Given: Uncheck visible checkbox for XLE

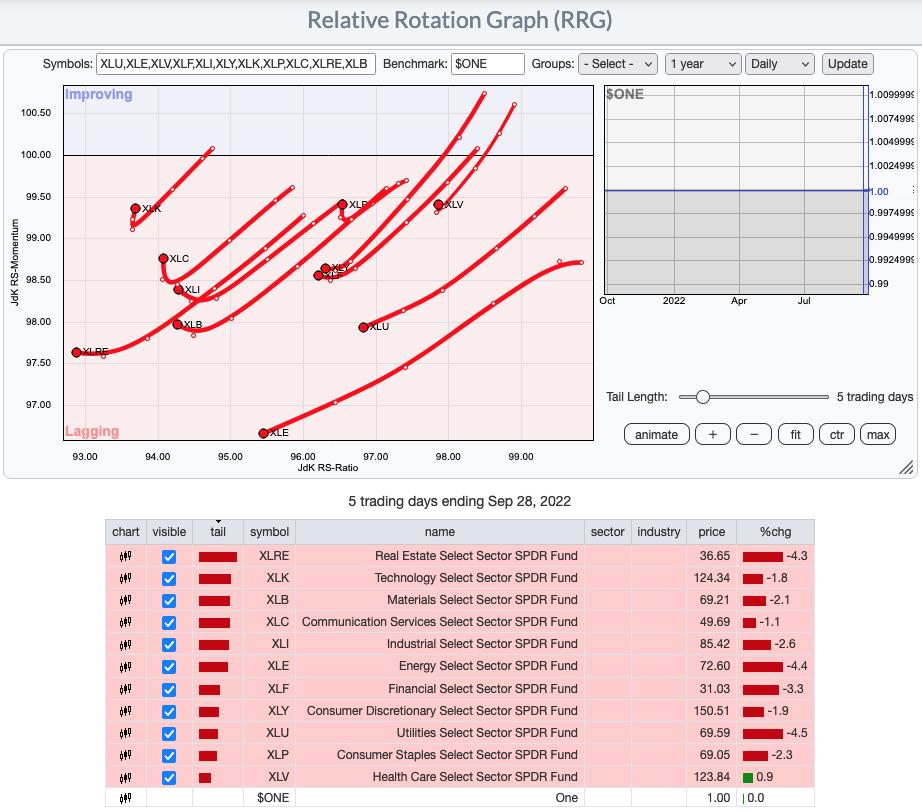Looking at the screenshot, I should coord(169,667).
